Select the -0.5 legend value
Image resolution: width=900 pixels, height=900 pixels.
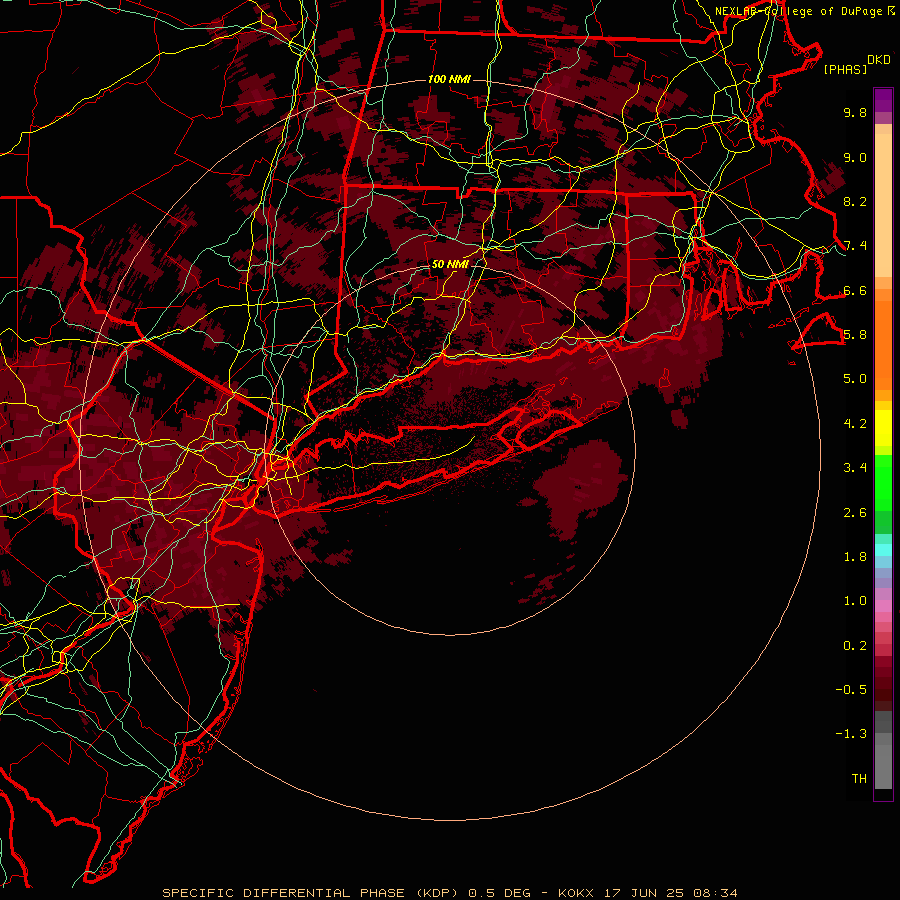pos(851,690)
